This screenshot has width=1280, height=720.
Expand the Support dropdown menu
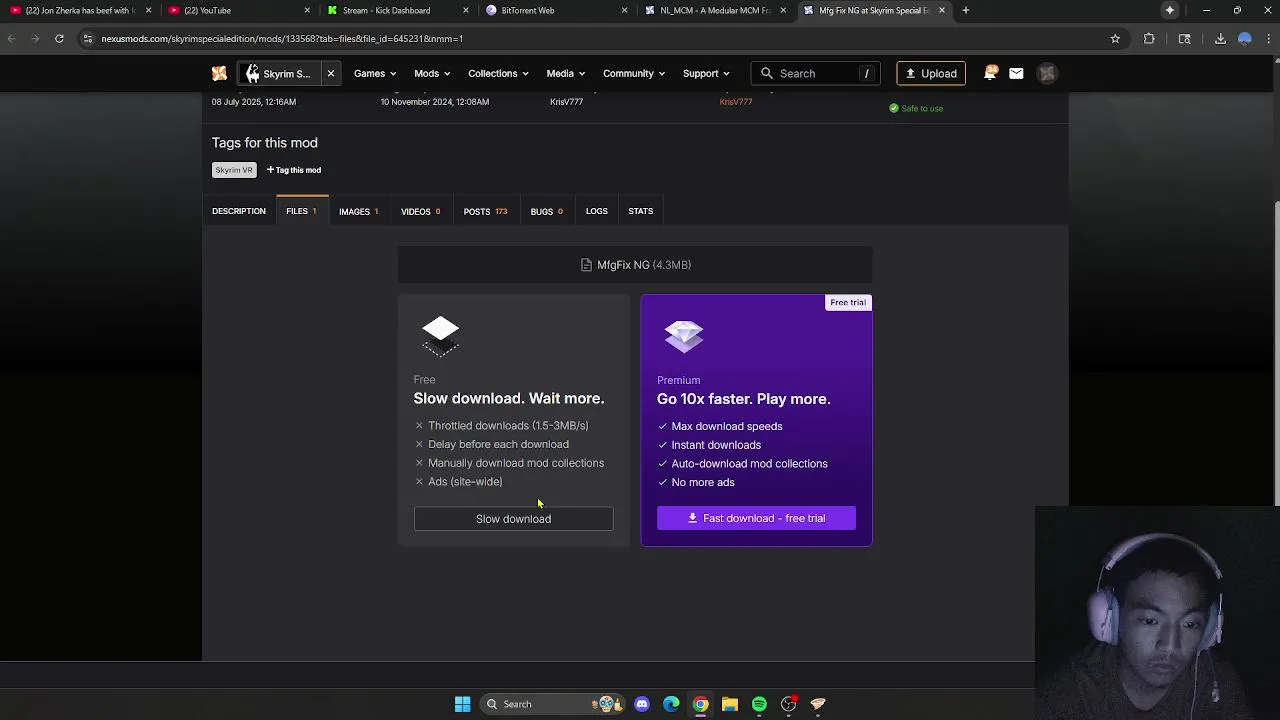706,73
